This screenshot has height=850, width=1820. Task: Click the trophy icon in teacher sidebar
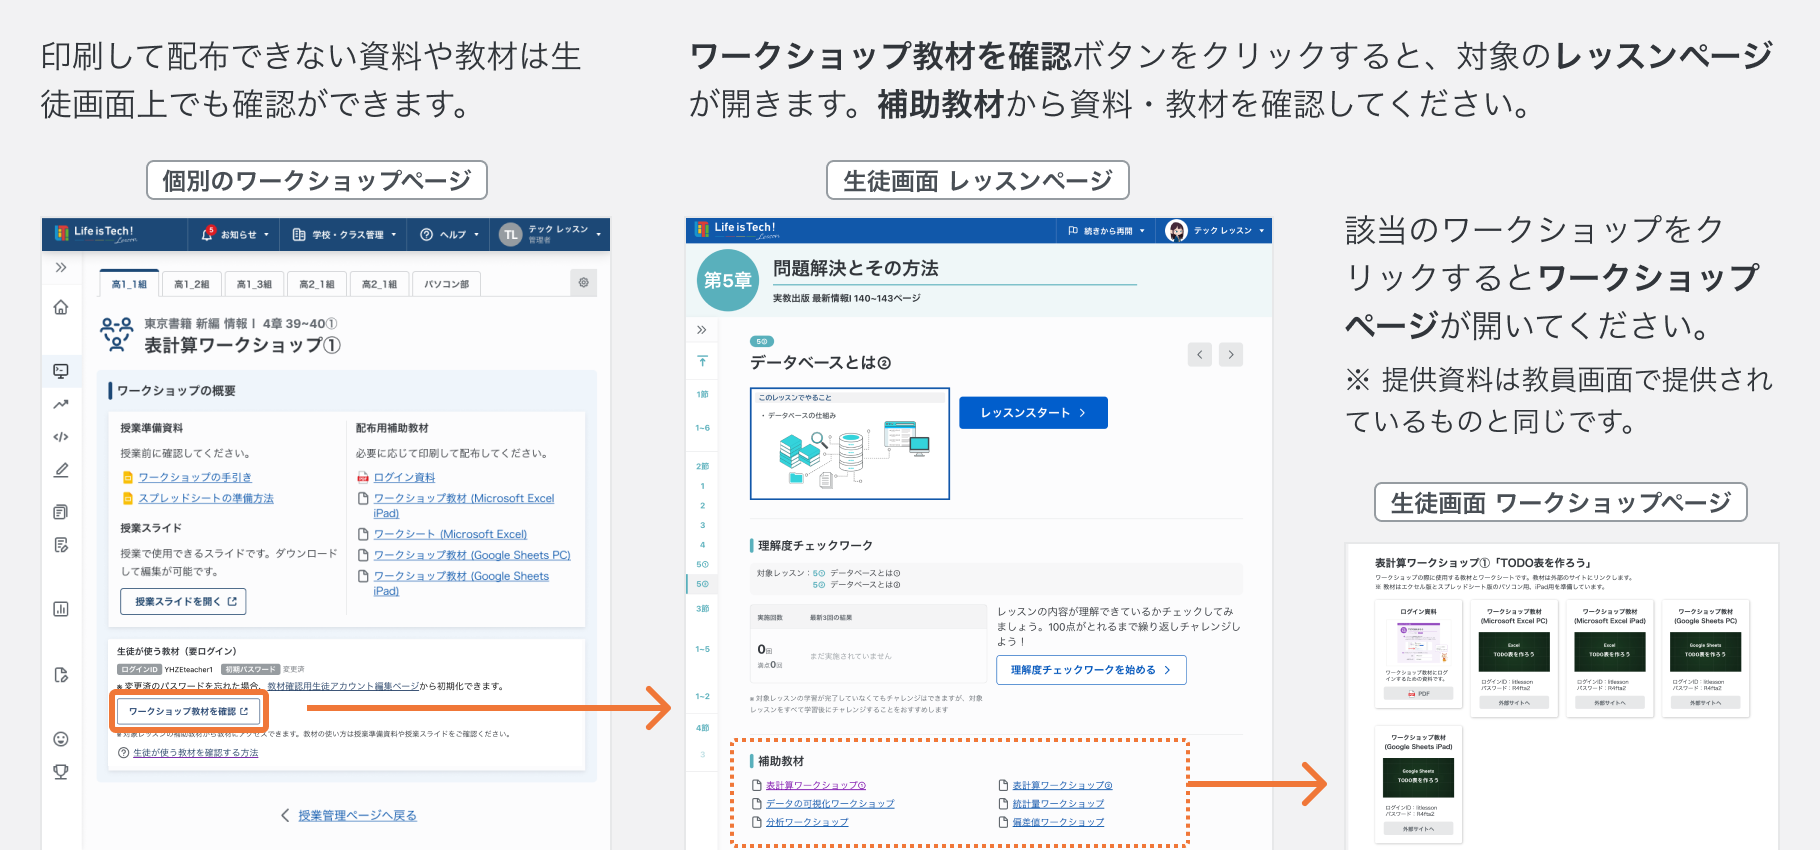click(61, 772)
